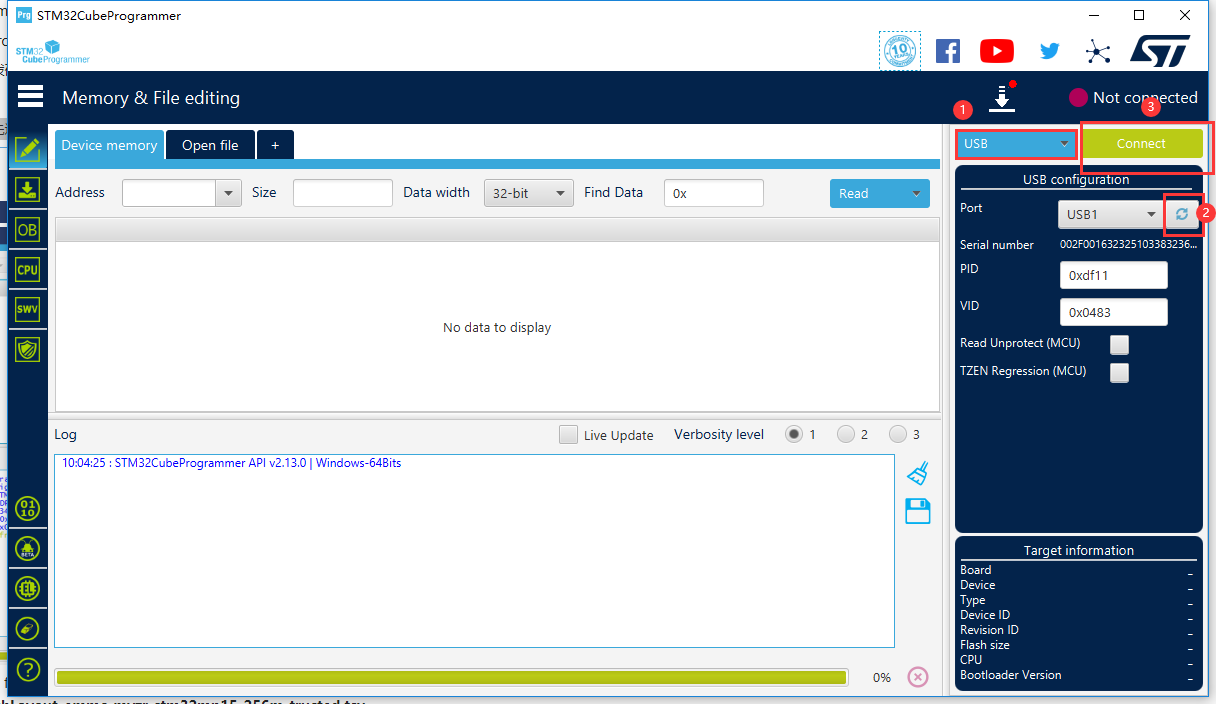Click the VID 0x0483 field
1216x704 pixels.
[1114, 312]
